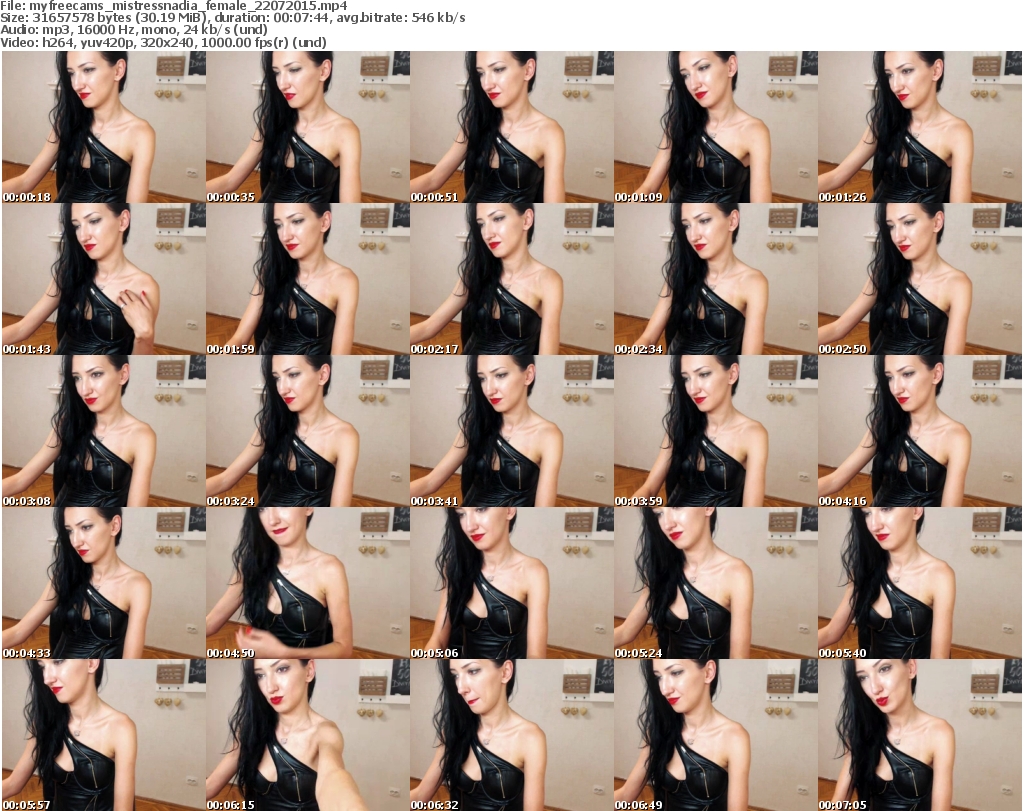
Task: Pick the preview frame at 00:05:06
Action: tap(511, 583)
